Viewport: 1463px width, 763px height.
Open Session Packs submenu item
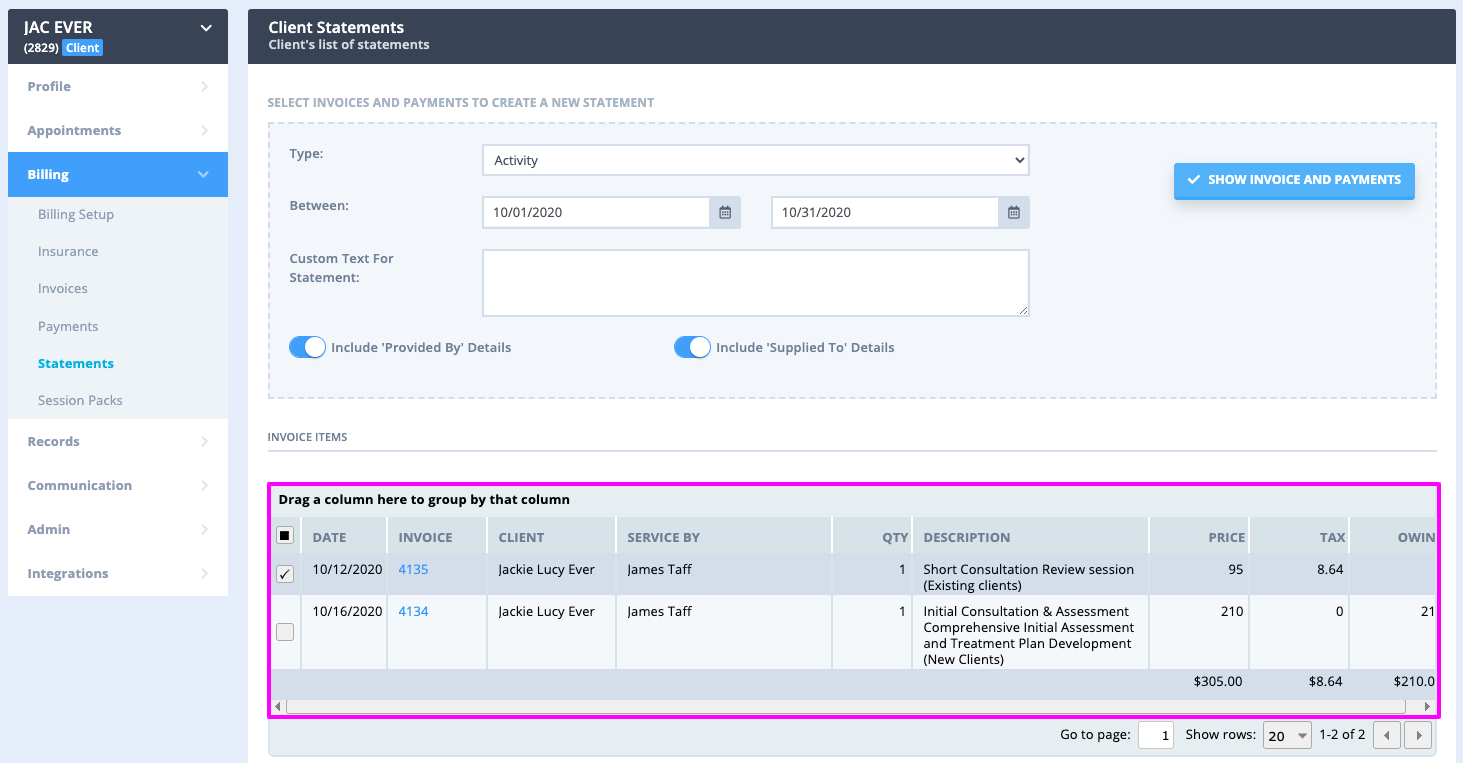pos(80,400)
